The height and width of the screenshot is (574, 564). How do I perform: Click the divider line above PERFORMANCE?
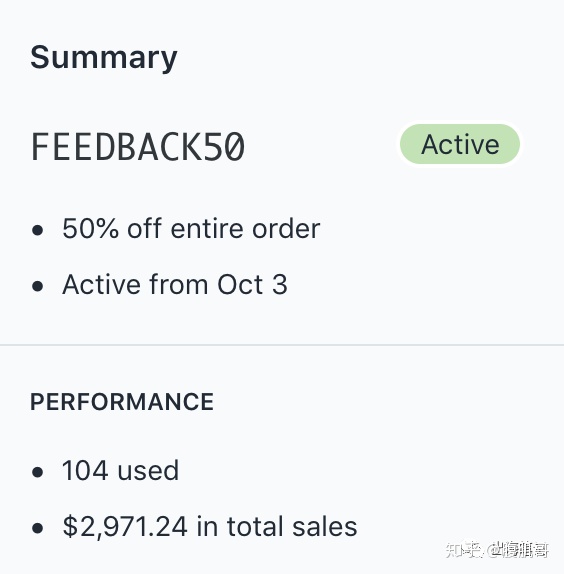click(x=282, y=345)
